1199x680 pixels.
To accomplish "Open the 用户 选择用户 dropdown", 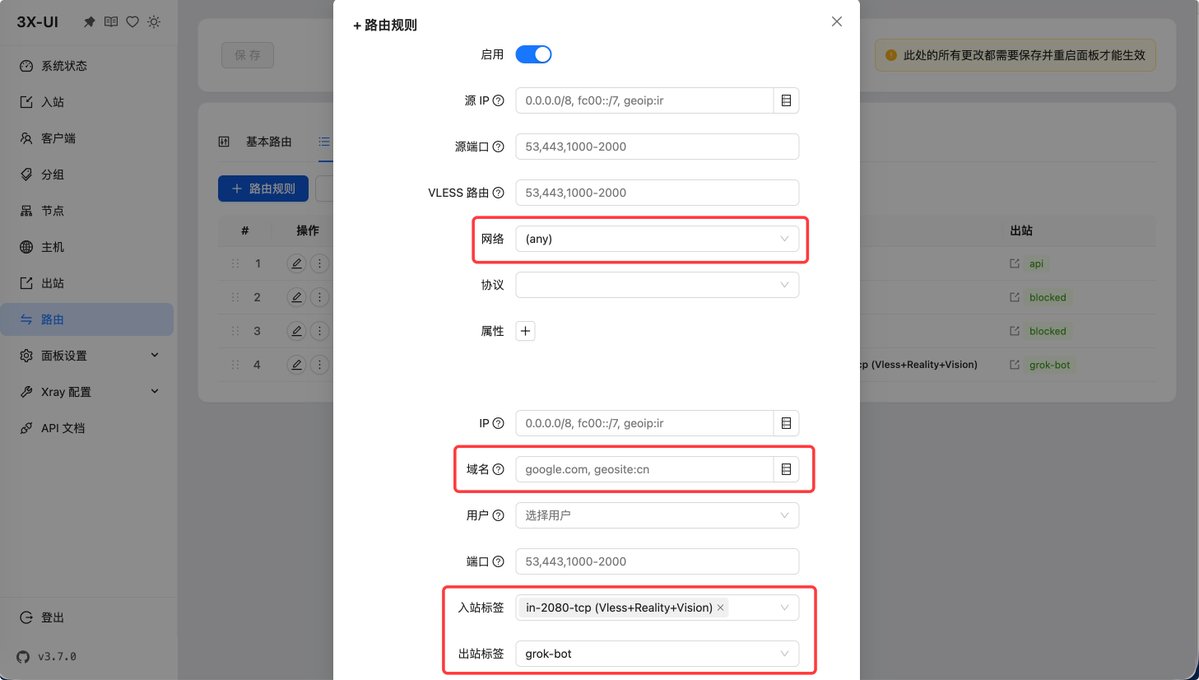I will tap(657, 516).
